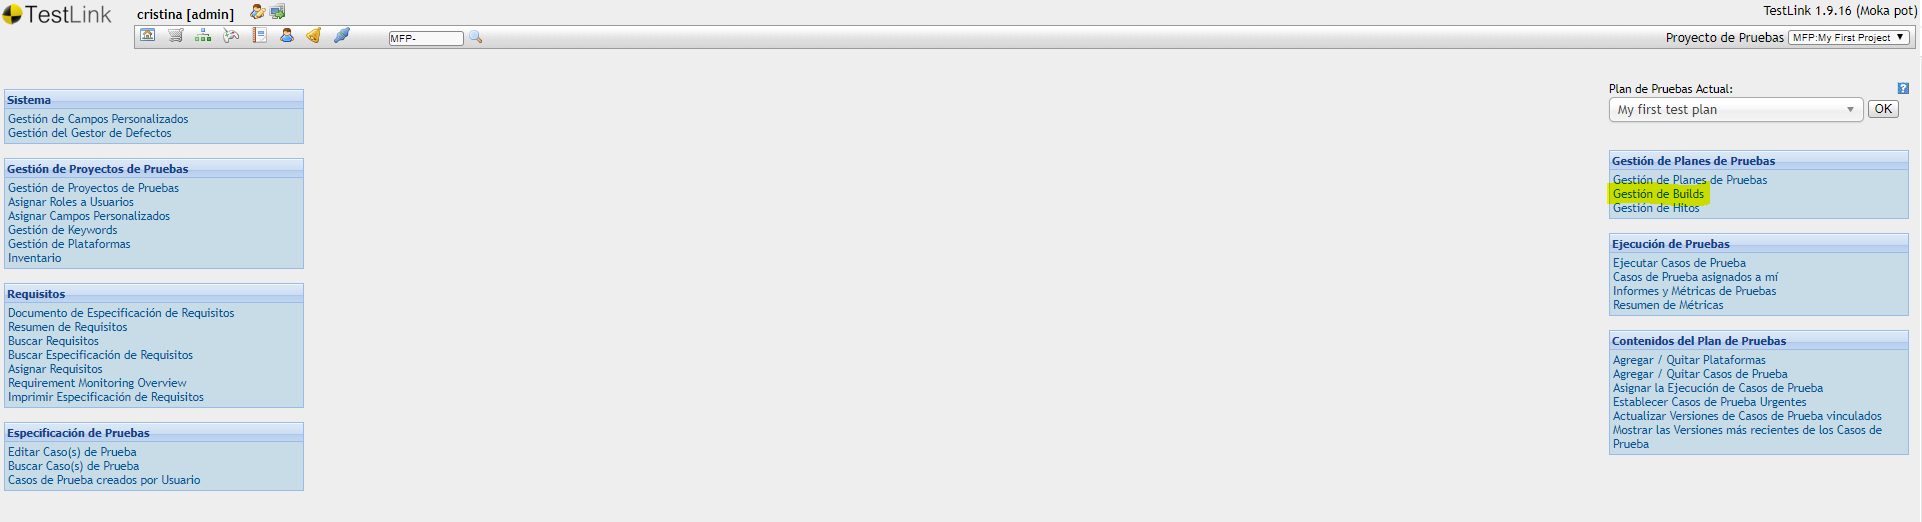Click the magnifier search icon

(476, 37)
